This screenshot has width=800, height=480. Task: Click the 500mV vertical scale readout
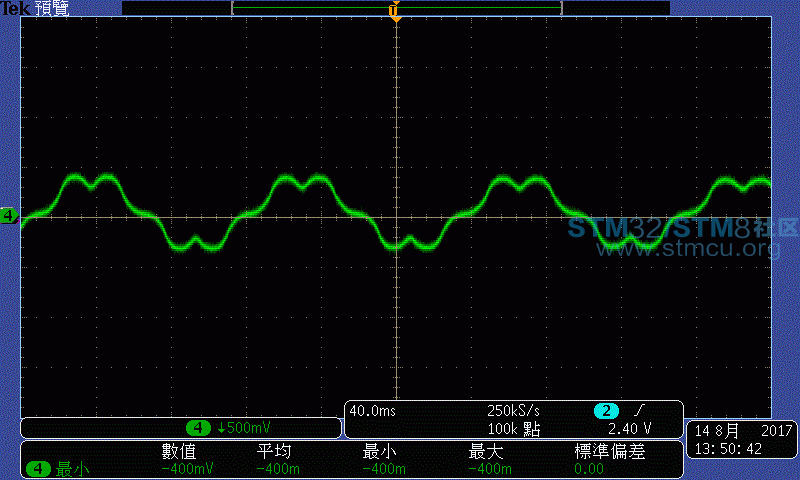pyautogui.click(x=244, y=427)
